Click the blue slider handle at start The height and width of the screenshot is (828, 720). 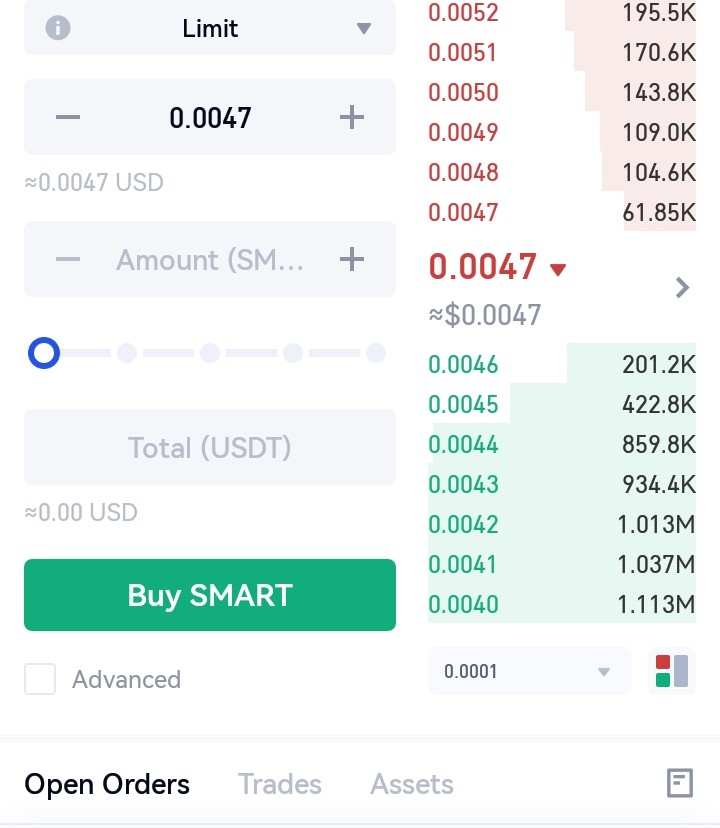44,353
